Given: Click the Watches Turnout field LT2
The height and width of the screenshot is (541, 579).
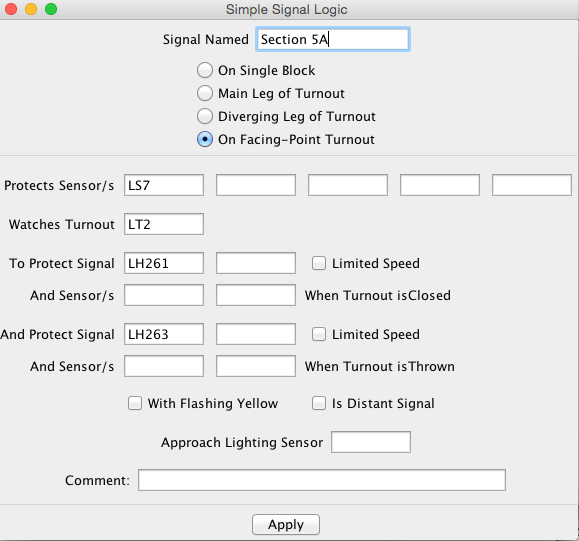Looking at the screenshot, I should [x=164, y=224].
